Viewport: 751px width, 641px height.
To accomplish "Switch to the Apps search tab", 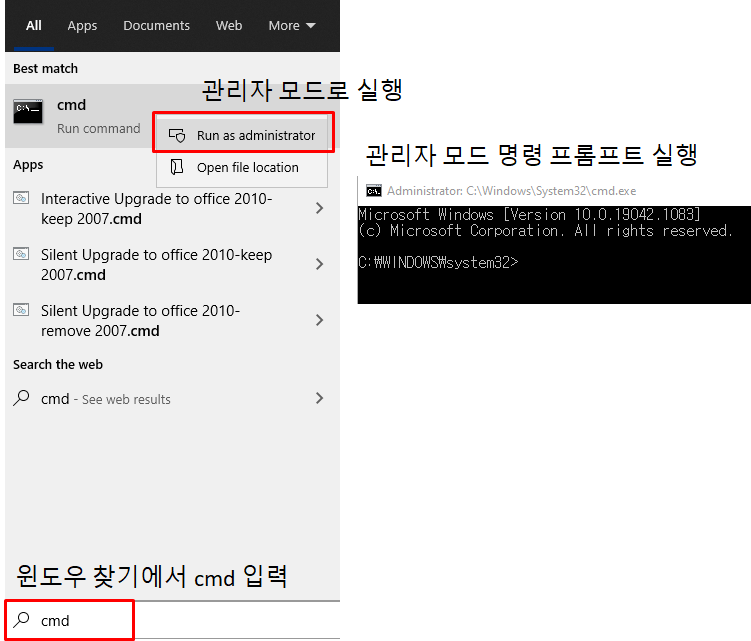I will pos(82,25).
